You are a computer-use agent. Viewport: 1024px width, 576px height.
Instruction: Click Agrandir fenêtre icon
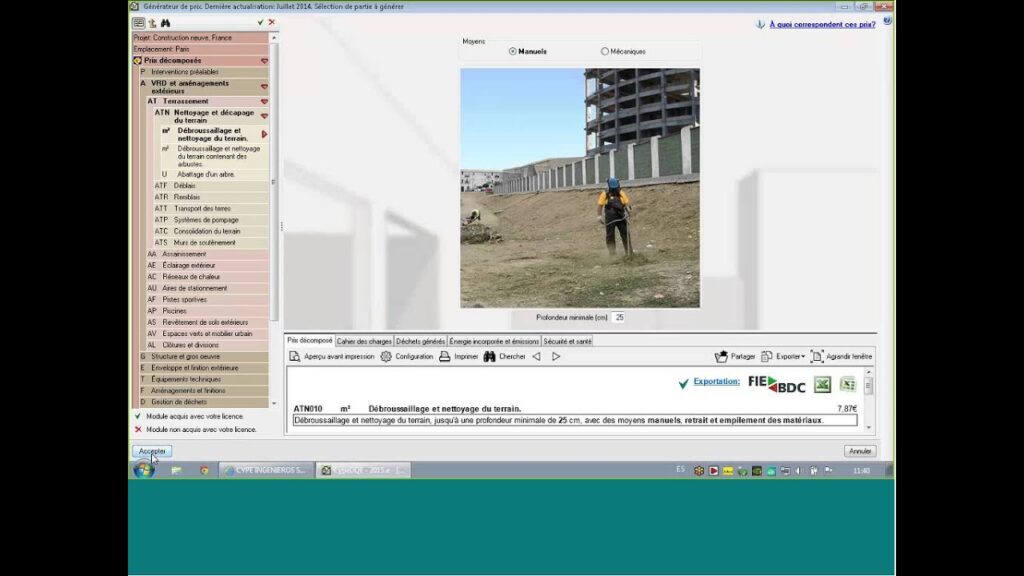817,356
